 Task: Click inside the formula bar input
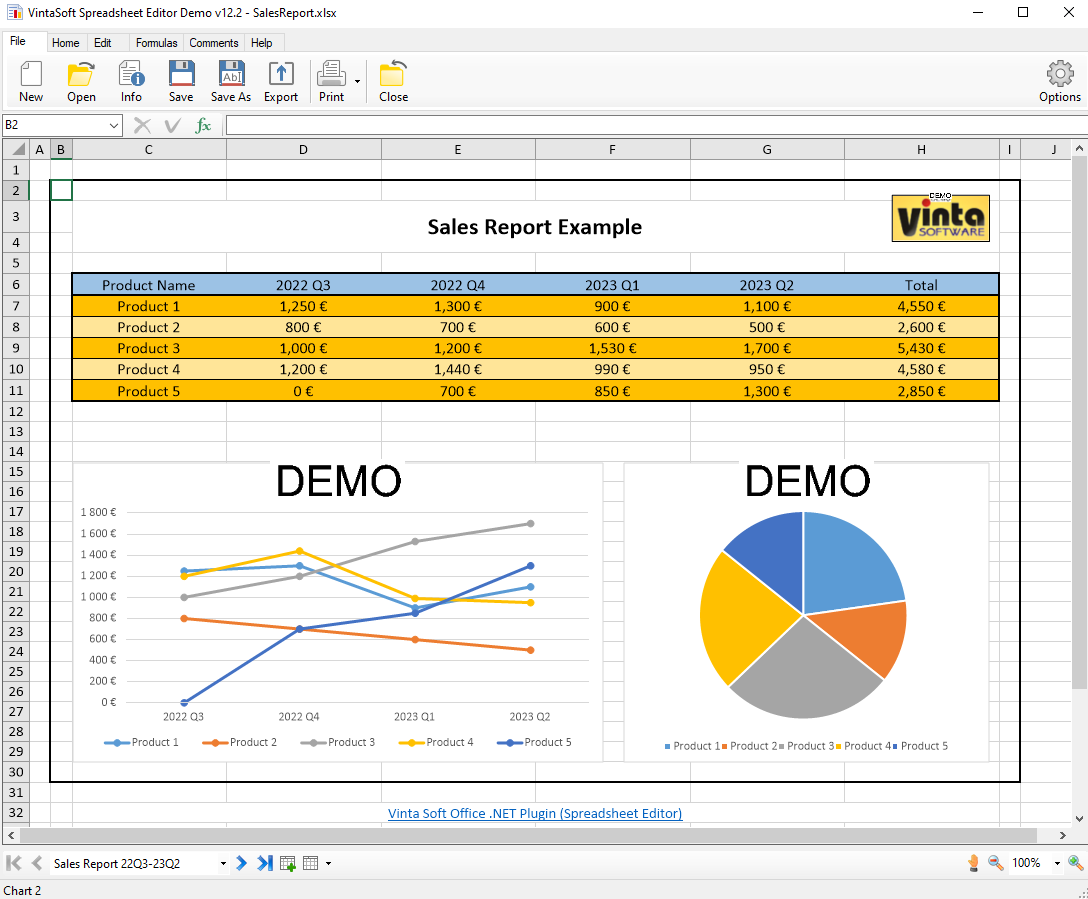click(x=650, y=125)
